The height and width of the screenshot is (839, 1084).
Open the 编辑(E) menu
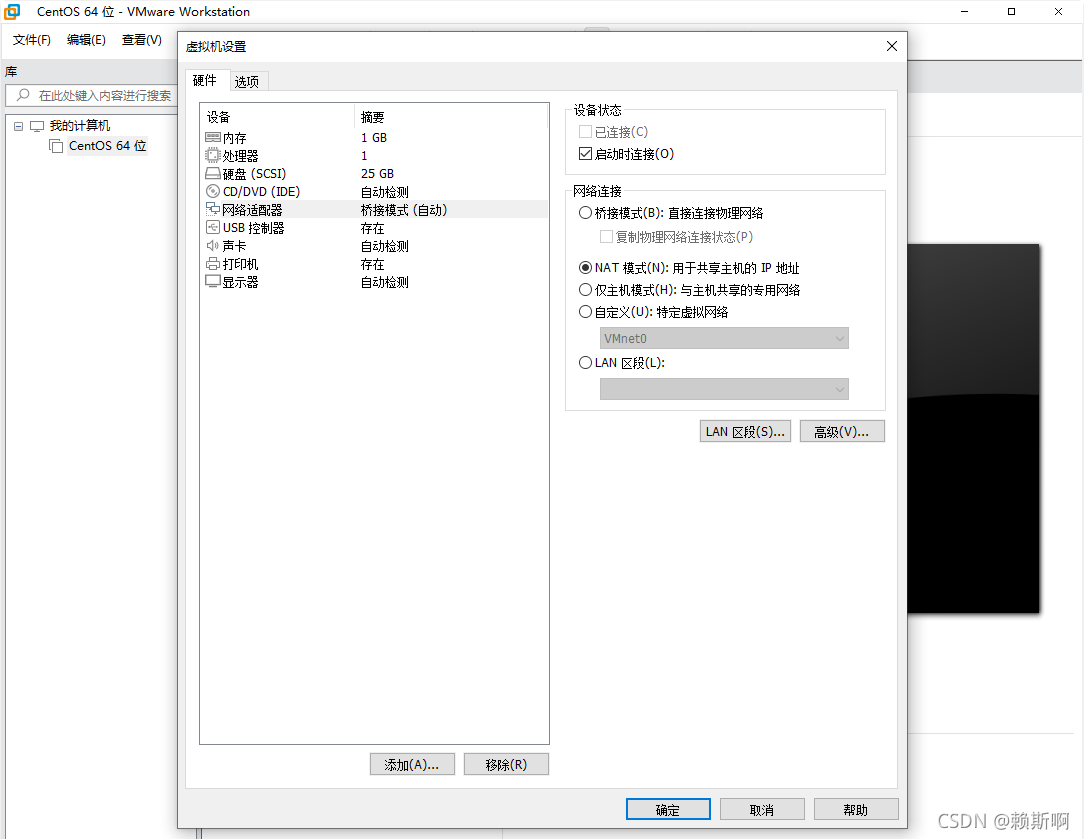pos(86,39)
